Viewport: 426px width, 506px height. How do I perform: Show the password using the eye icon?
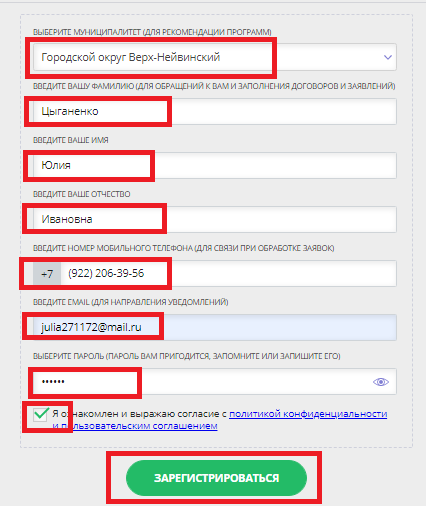(x=381, y=382)
